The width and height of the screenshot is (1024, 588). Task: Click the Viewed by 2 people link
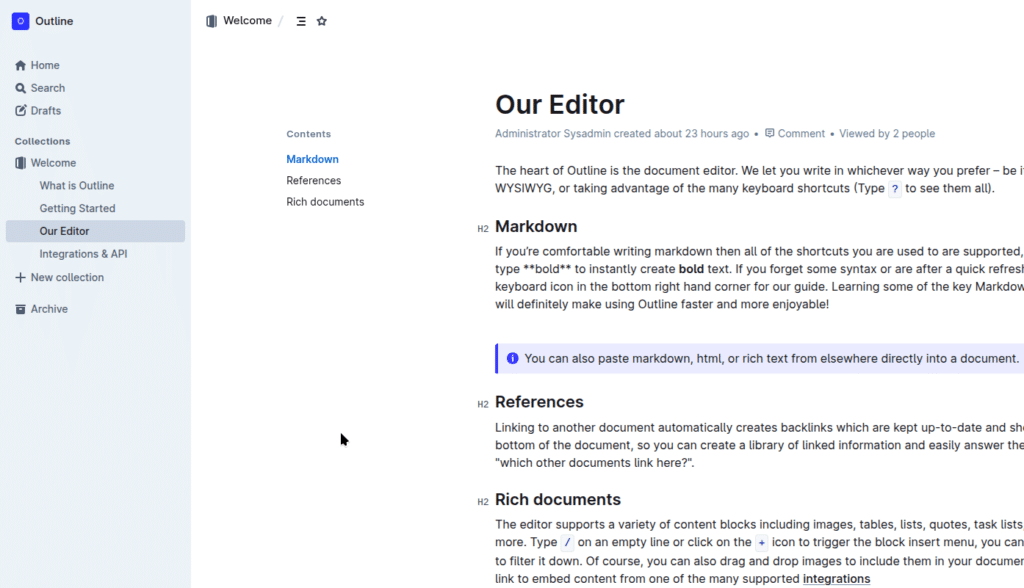click(x=887, y=134)
